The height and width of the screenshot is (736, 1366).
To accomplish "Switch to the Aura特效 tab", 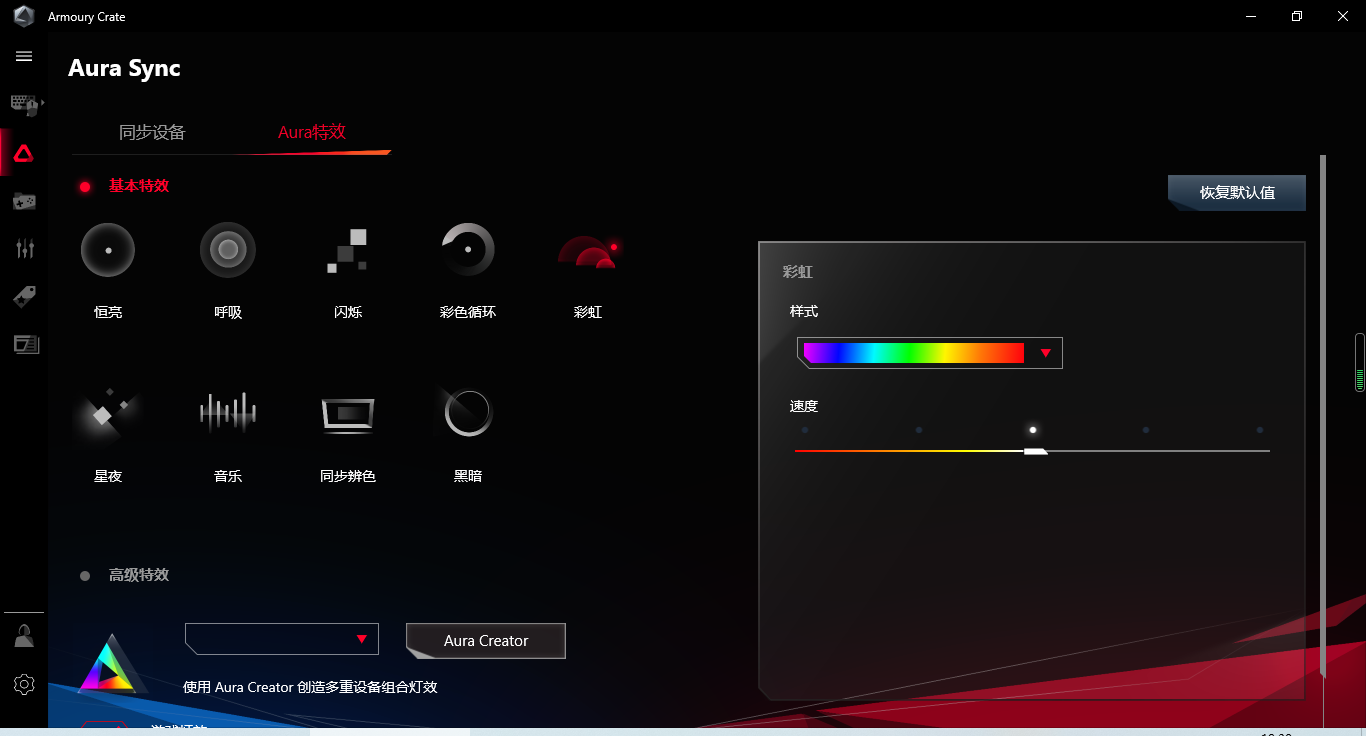I will (312, 132).
